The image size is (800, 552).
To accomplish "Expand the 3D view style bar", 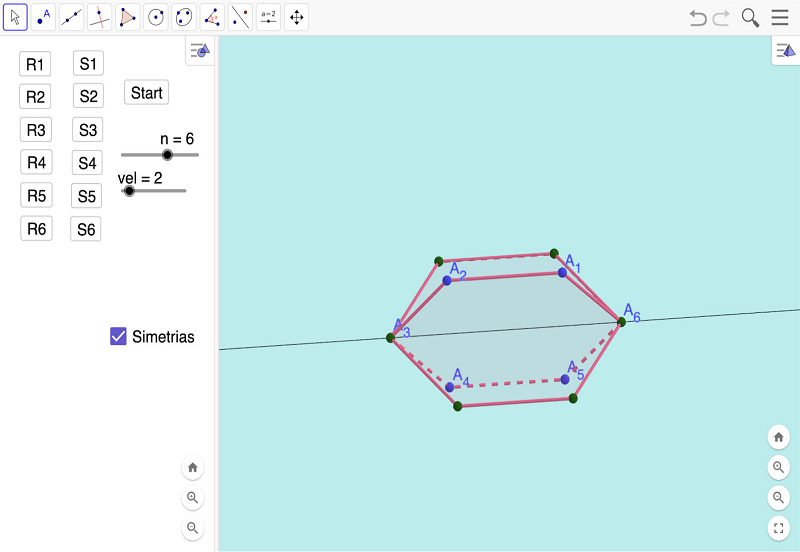I will click(785, 51).
